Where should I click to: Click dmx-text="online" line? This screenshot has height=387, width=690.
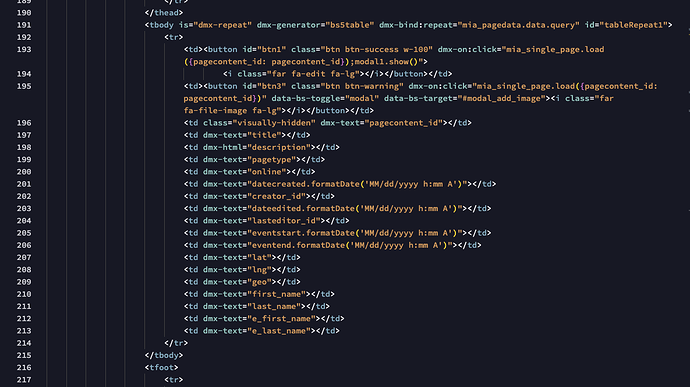[x=250, y=172]
